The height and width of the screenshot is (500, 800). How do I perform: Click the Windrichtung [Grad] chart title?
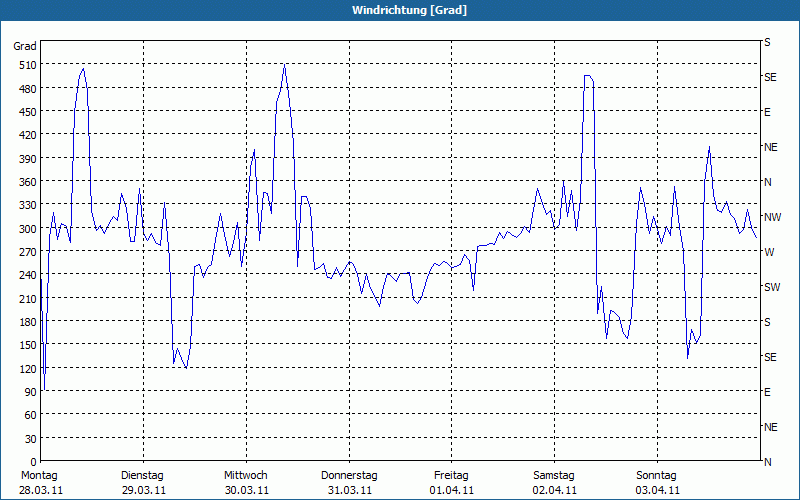(409, 10)
